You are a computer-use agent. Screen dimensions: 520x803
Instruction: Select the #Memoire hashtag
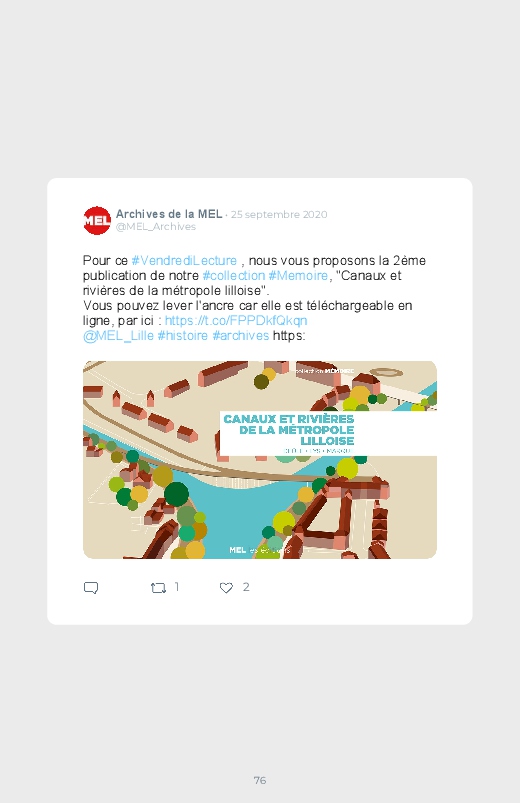pyautogui.click(x=298, y=276)
